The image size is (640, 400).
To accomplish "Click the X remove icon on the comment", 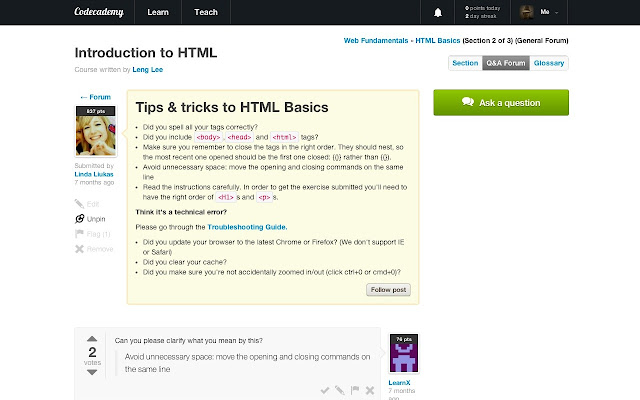I will coord(370,390).
